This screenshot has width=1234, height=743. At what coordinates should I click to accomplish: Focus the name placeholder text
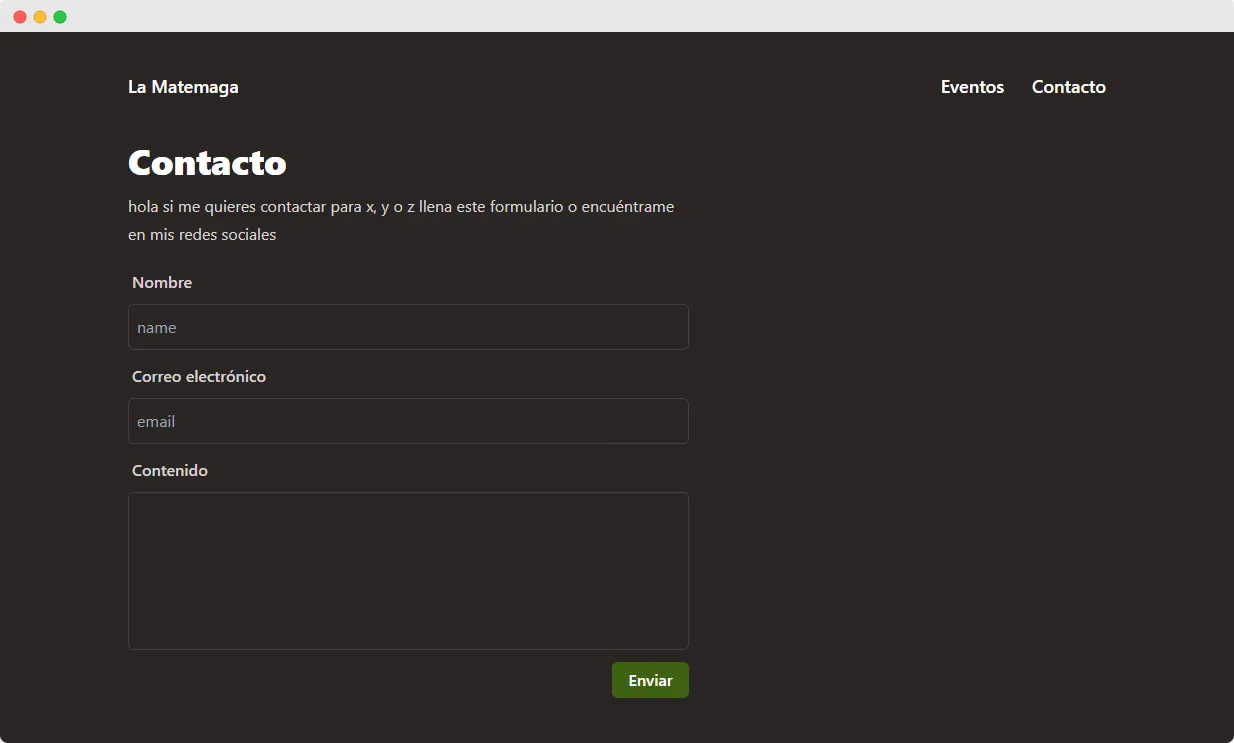(x=156, y=327)
